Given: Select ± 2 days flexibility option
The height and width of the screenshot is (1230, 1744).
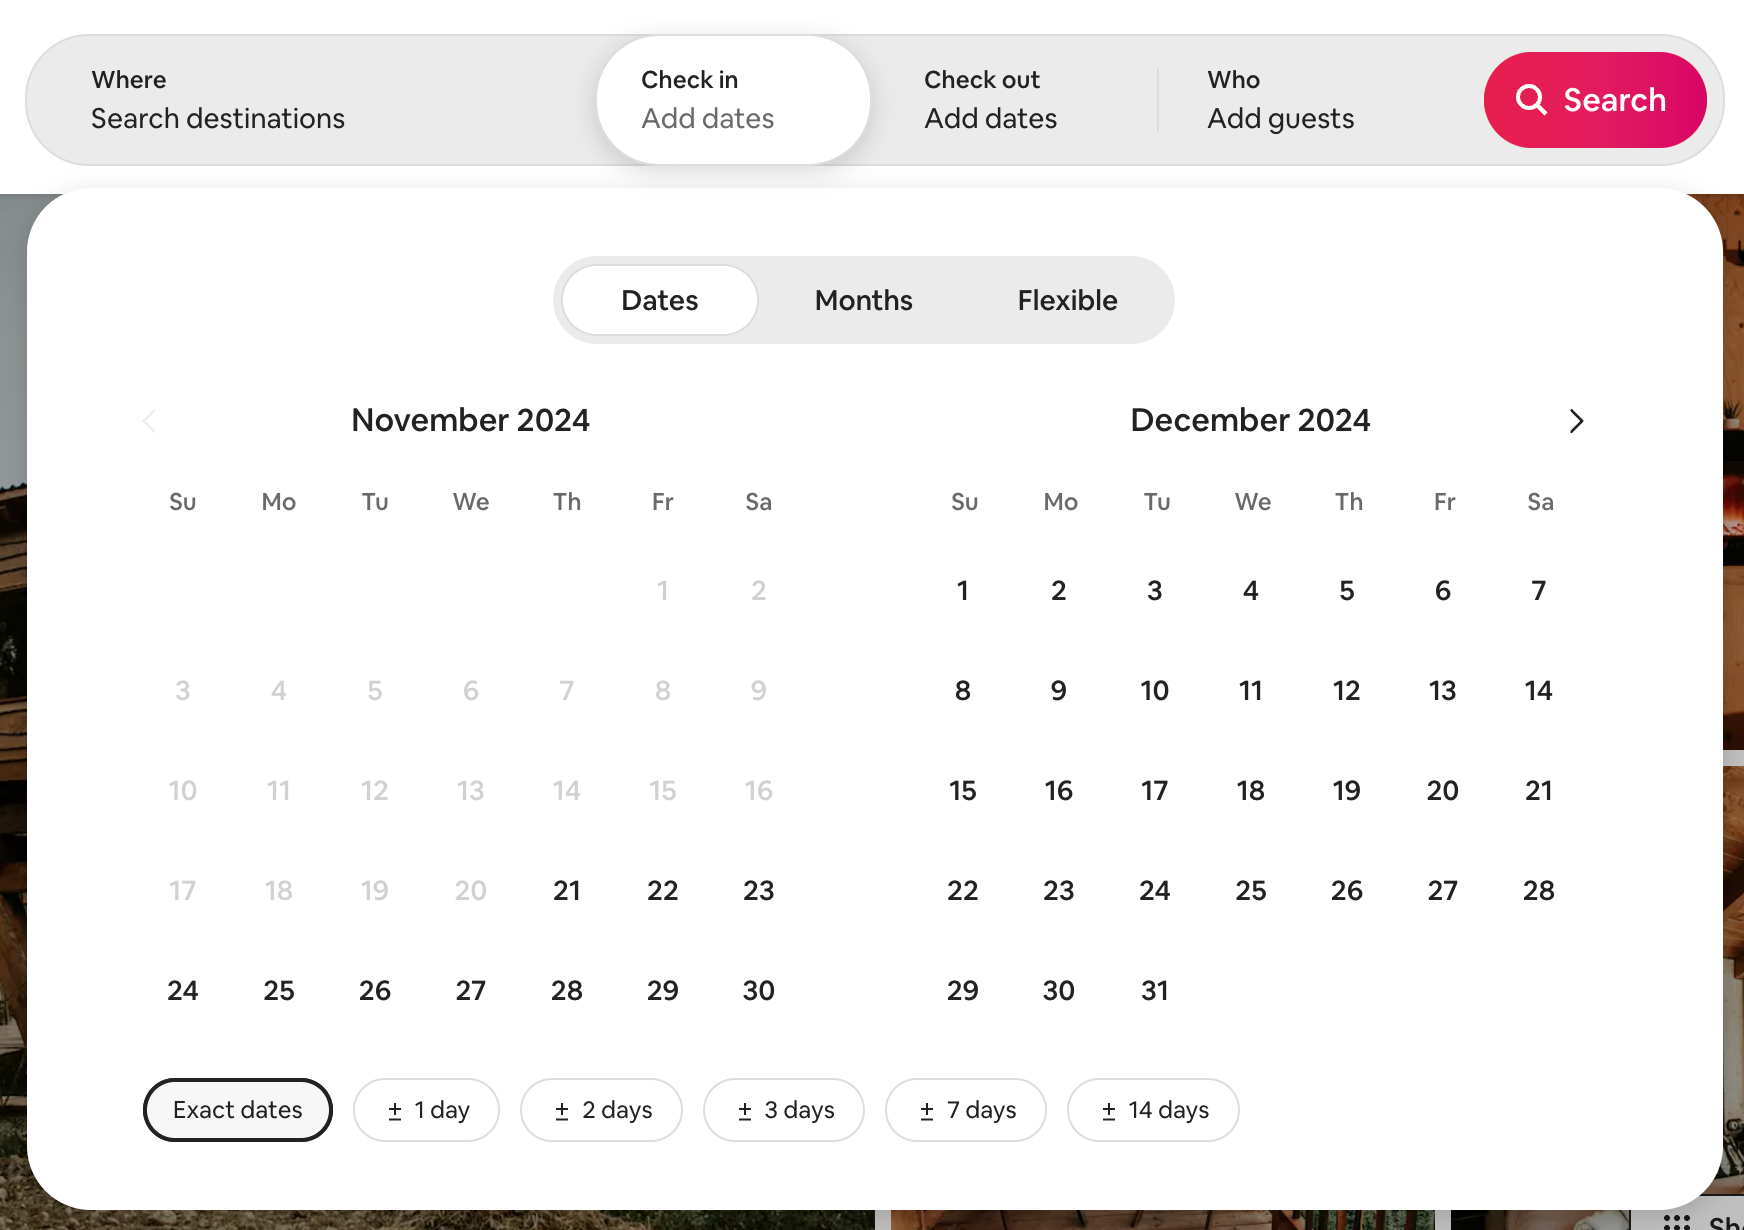Looking at the screenshot, I should click(601, 1110).
